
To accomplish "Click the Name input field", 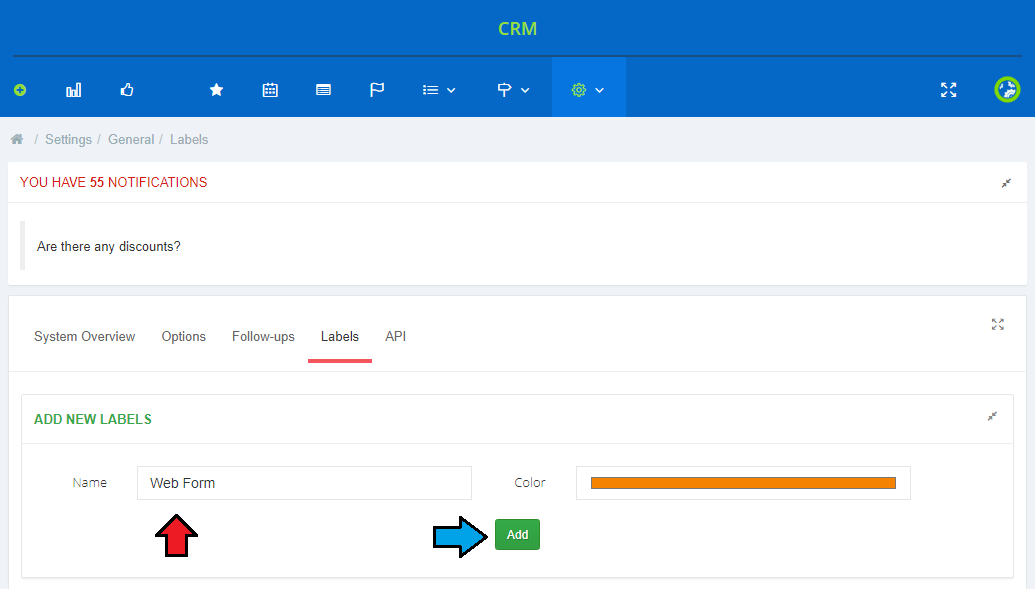I will point(304,483).
